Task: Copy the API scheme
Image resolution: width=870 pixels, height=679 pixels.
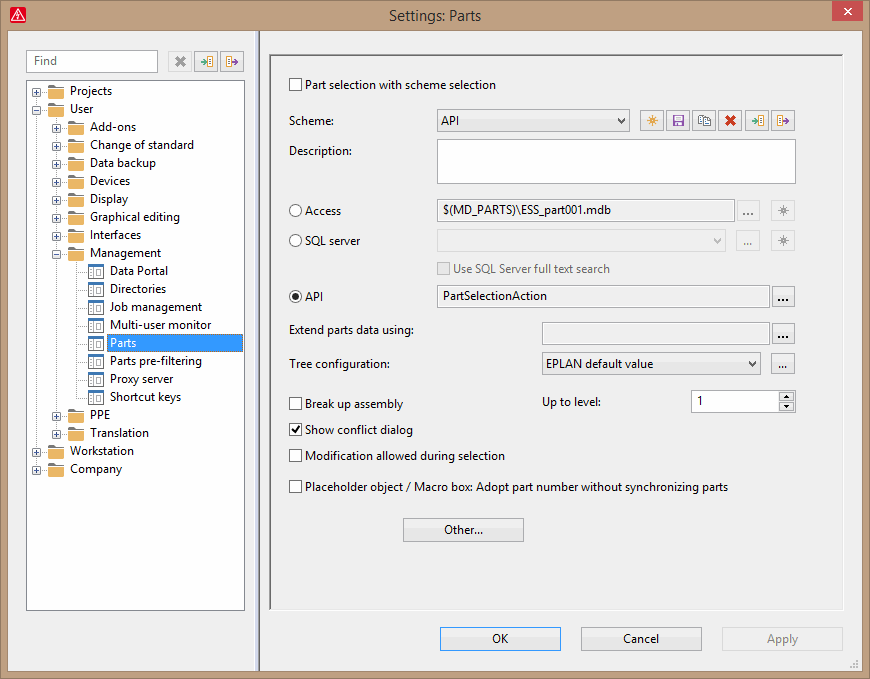Action: click(x=704, y=120)
